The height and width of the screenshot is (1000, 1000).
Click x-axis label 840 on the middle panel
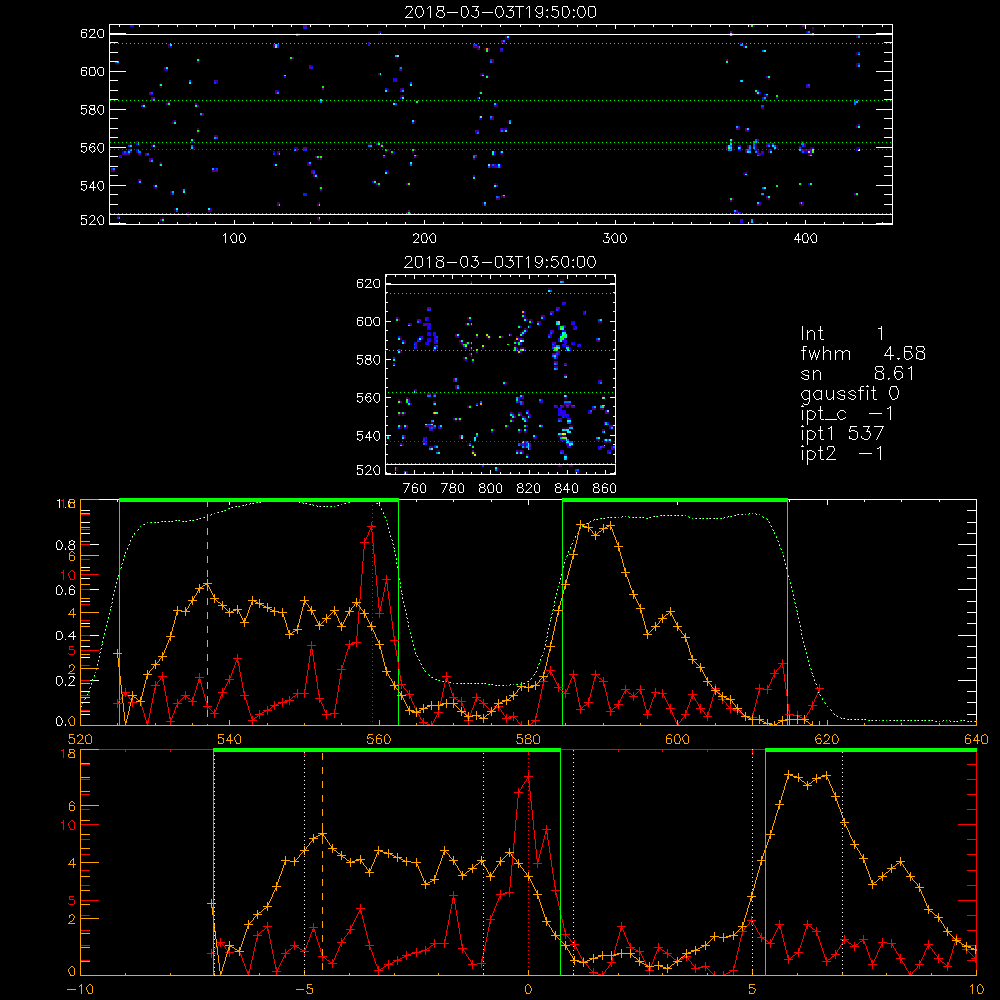(566, 489)
